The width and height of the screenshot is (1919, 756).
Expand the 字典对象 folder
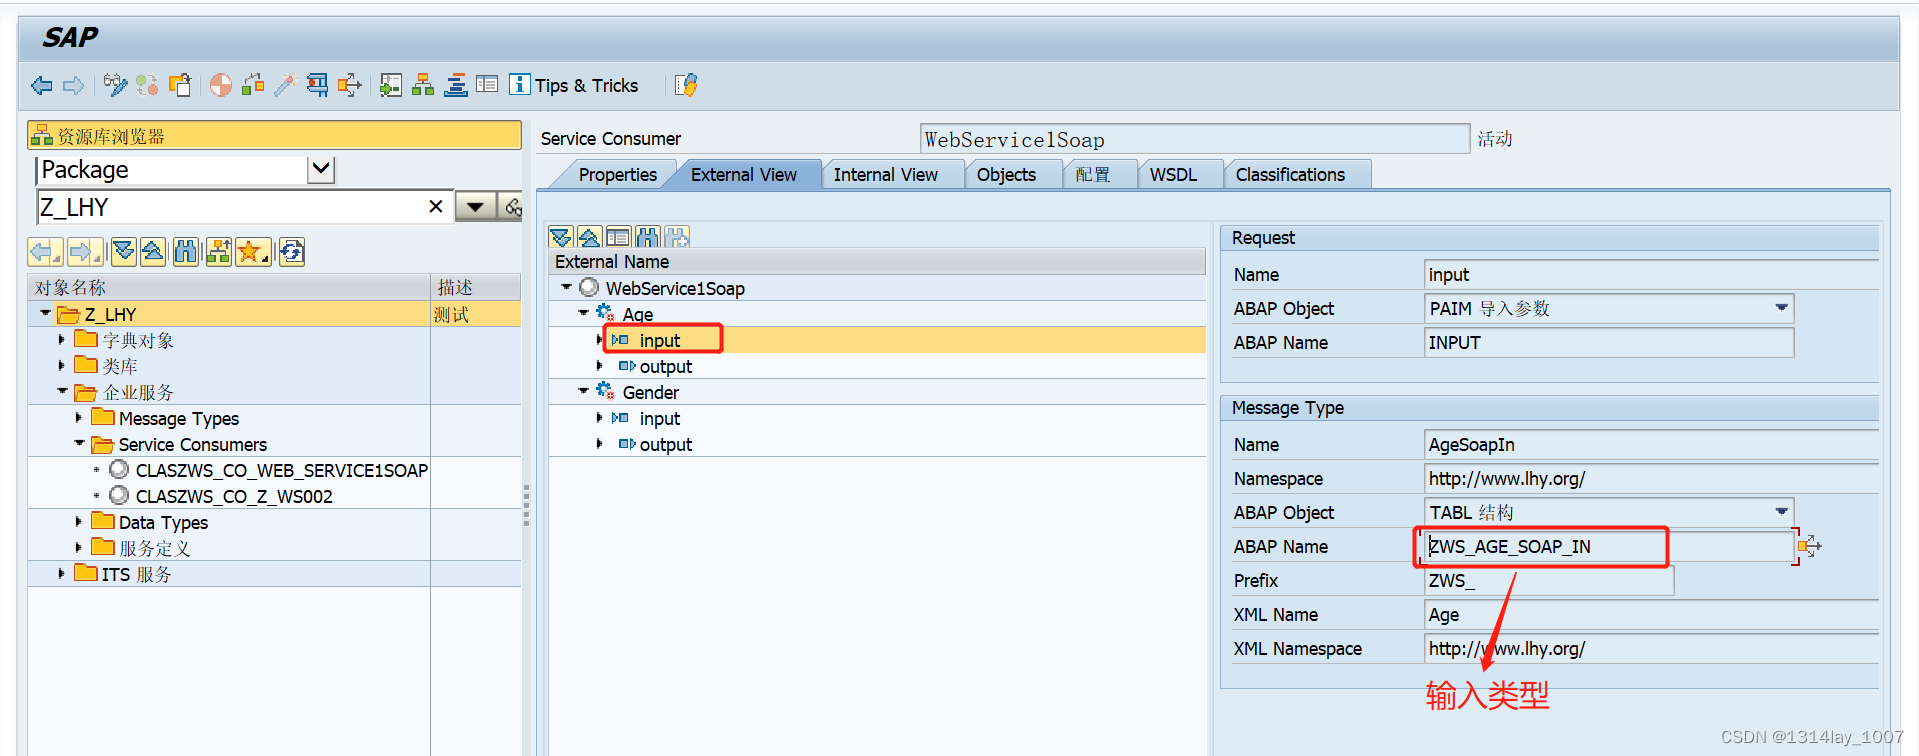(x=62, y=340)
